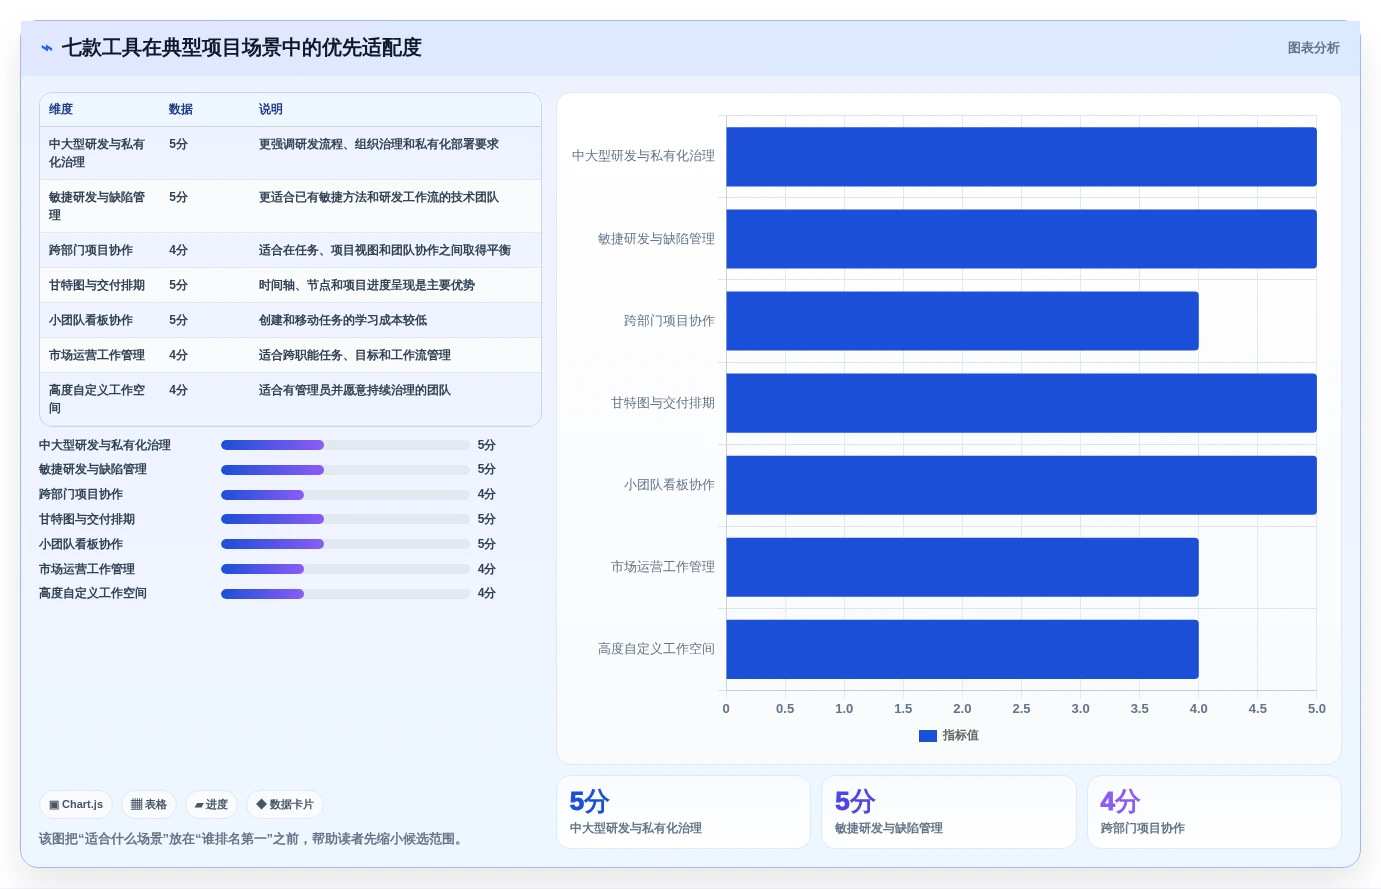Click table cell 甘特图与交付排期
Image resolution: width=1381 pixels, height=889 pixels.
(97, 285)
